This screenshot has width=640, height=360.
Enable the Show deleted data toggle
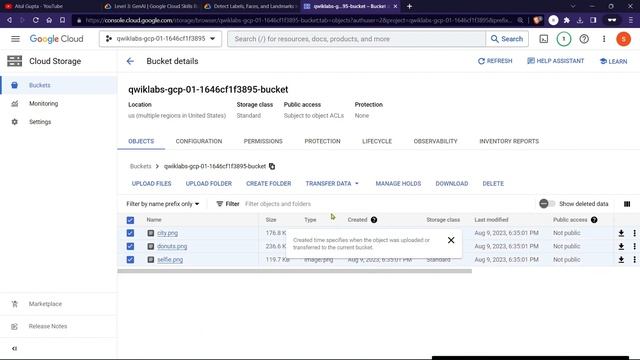(x=547, y=204)
